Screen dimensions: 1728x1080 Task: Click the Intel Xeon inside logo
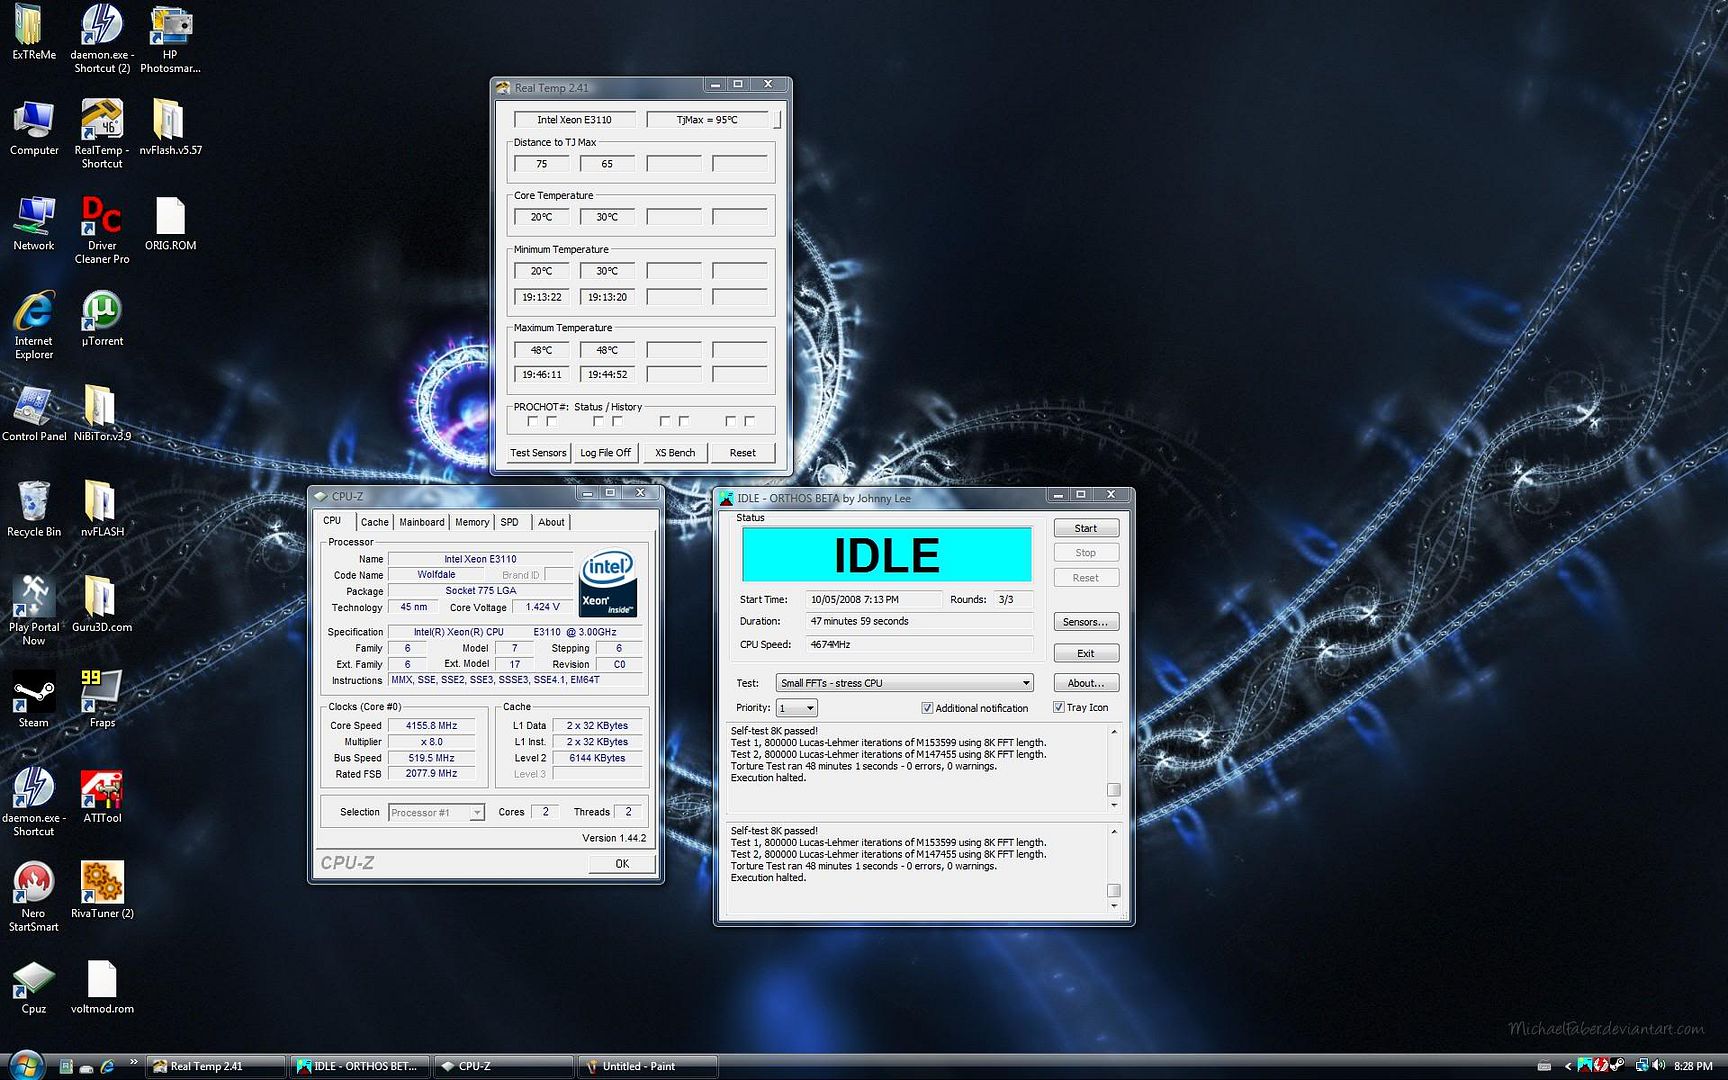click(607, 582)
